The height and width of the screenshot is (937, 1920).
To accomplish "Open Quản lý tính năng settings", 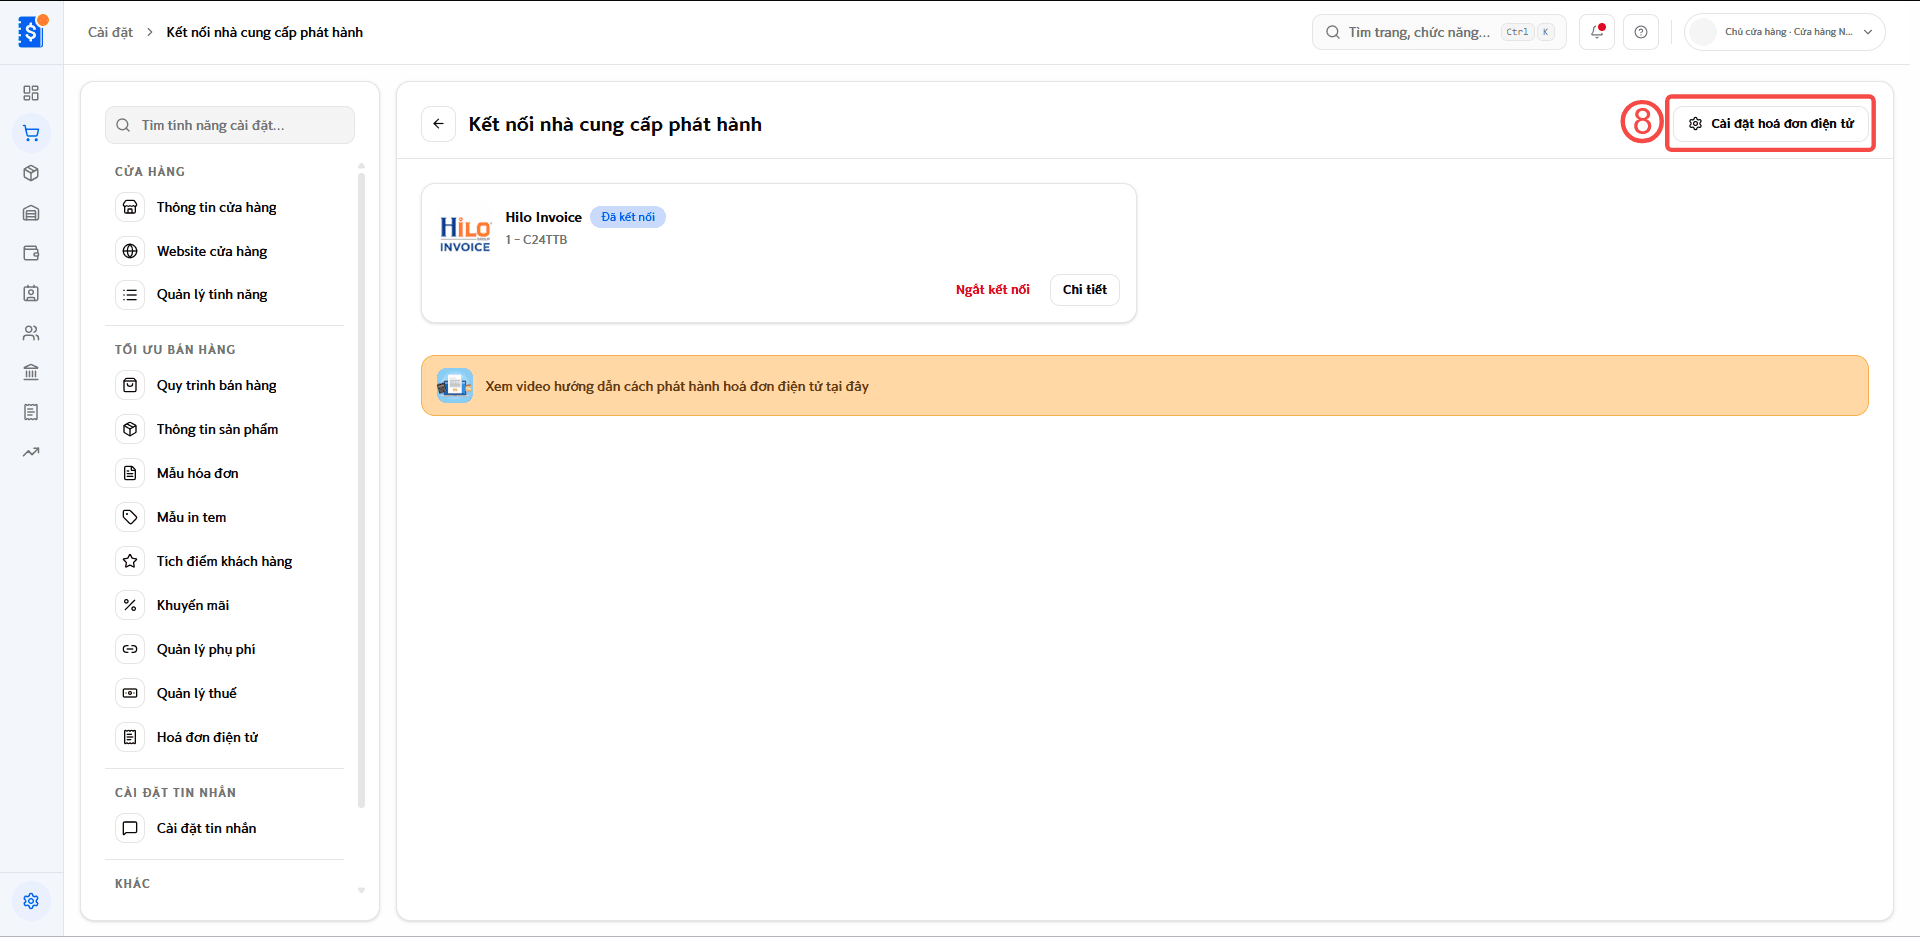I will [x=229, y=294].
